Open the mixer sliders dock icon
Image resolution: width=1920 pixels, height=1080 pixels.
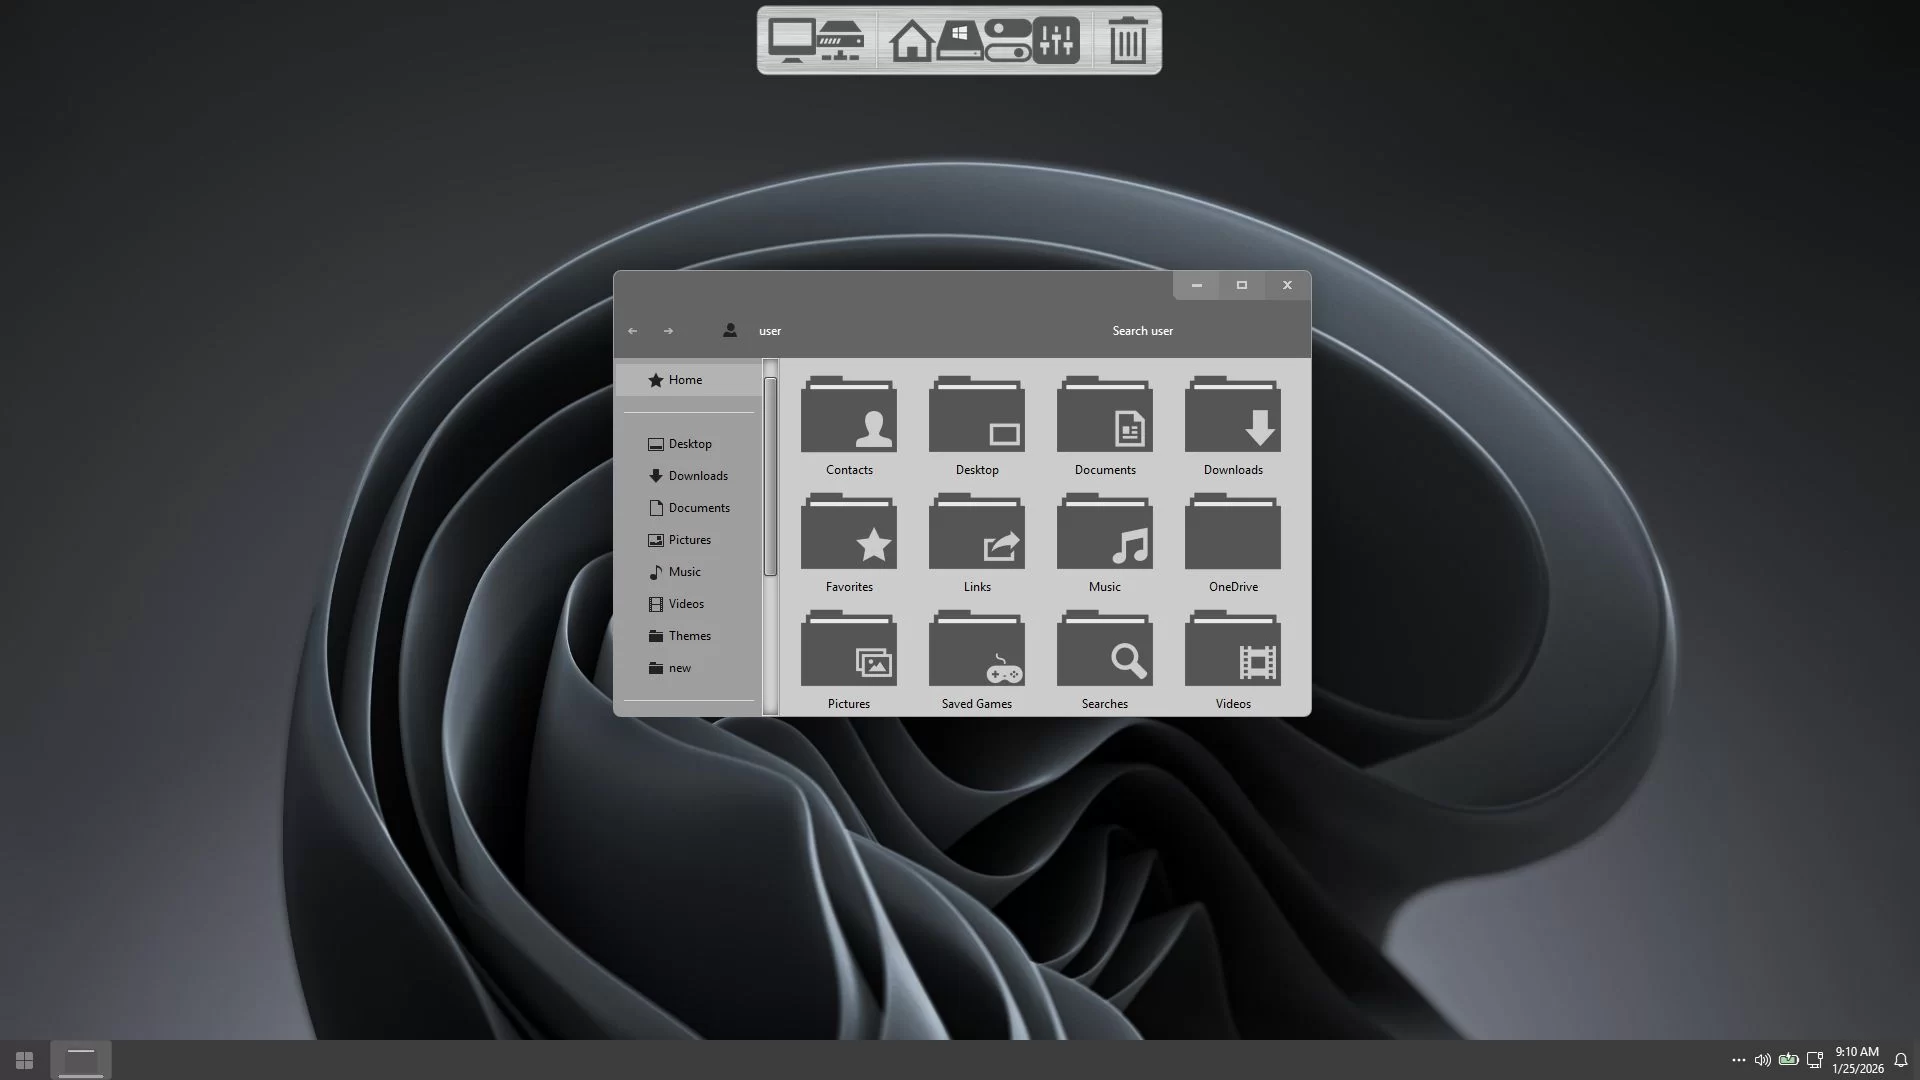tap(1056, 41)
